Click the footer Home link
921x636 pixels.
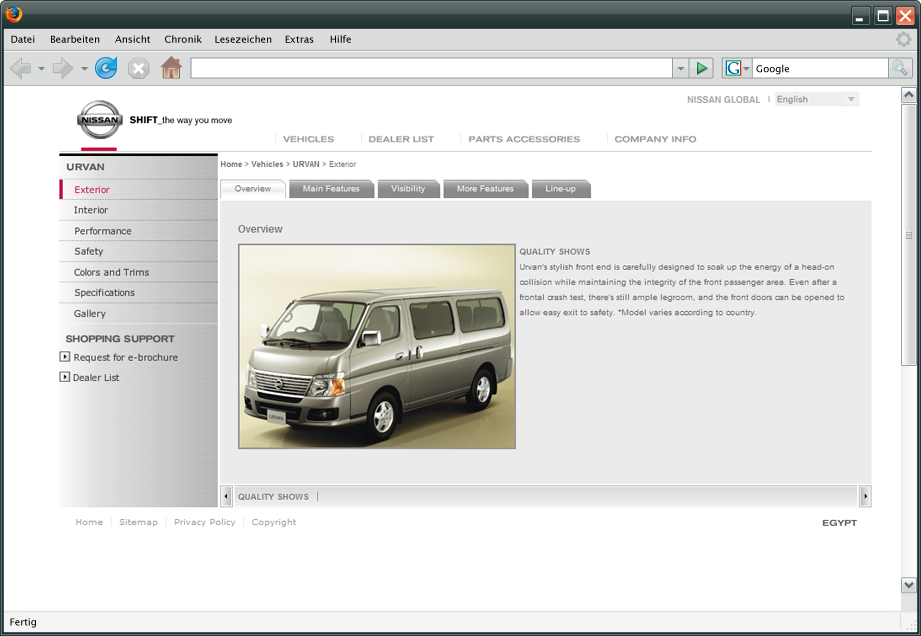point(89,522)
